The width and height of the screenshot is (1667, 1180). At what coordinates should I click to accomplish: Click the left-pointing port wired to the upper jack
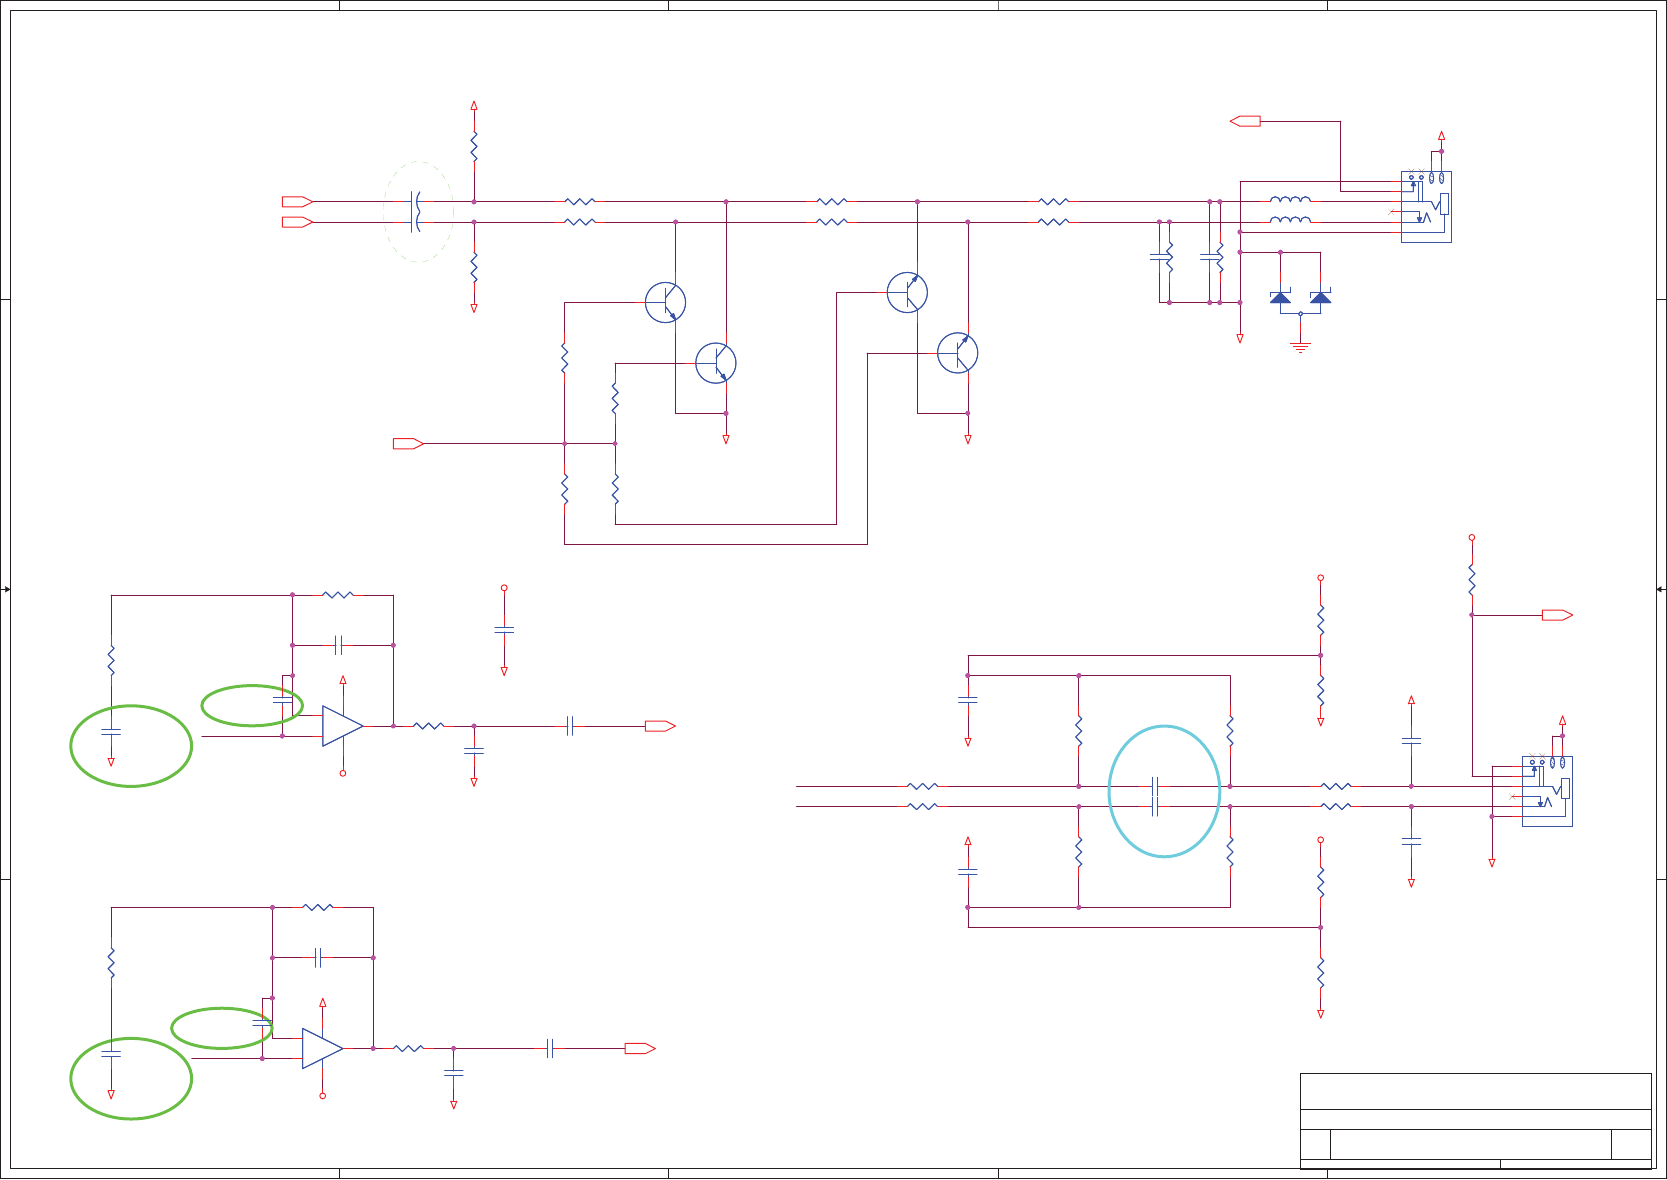click(1245, 121)
